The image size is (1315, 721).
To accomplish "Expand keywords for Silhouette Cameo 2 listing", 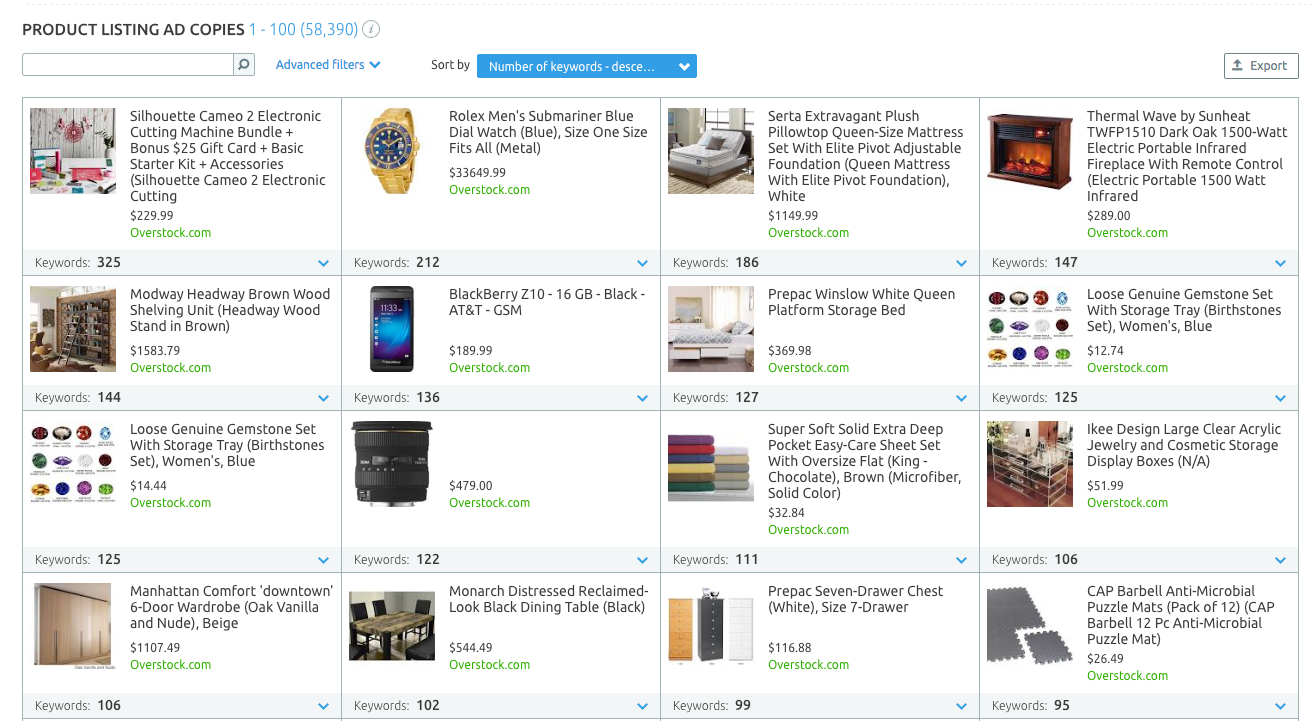I will (x=323, y=263).
